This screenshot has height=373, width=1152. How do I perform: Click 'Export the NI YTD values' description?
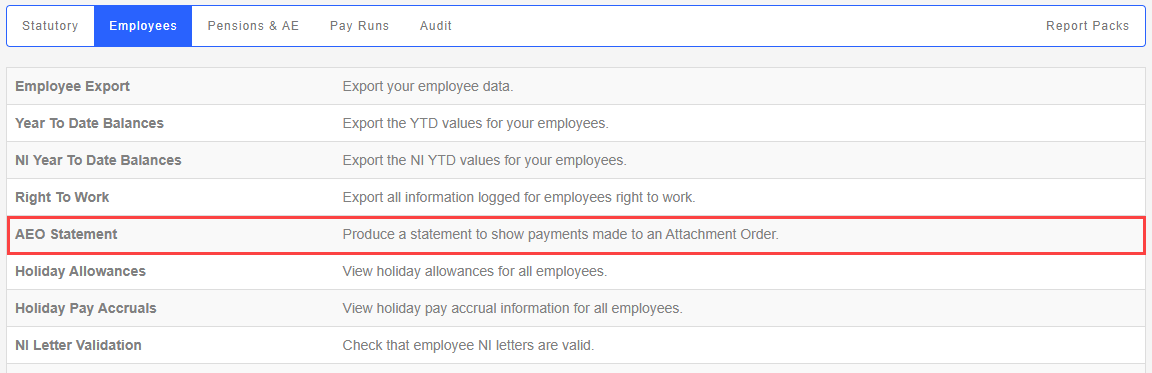tap(484, 160)
